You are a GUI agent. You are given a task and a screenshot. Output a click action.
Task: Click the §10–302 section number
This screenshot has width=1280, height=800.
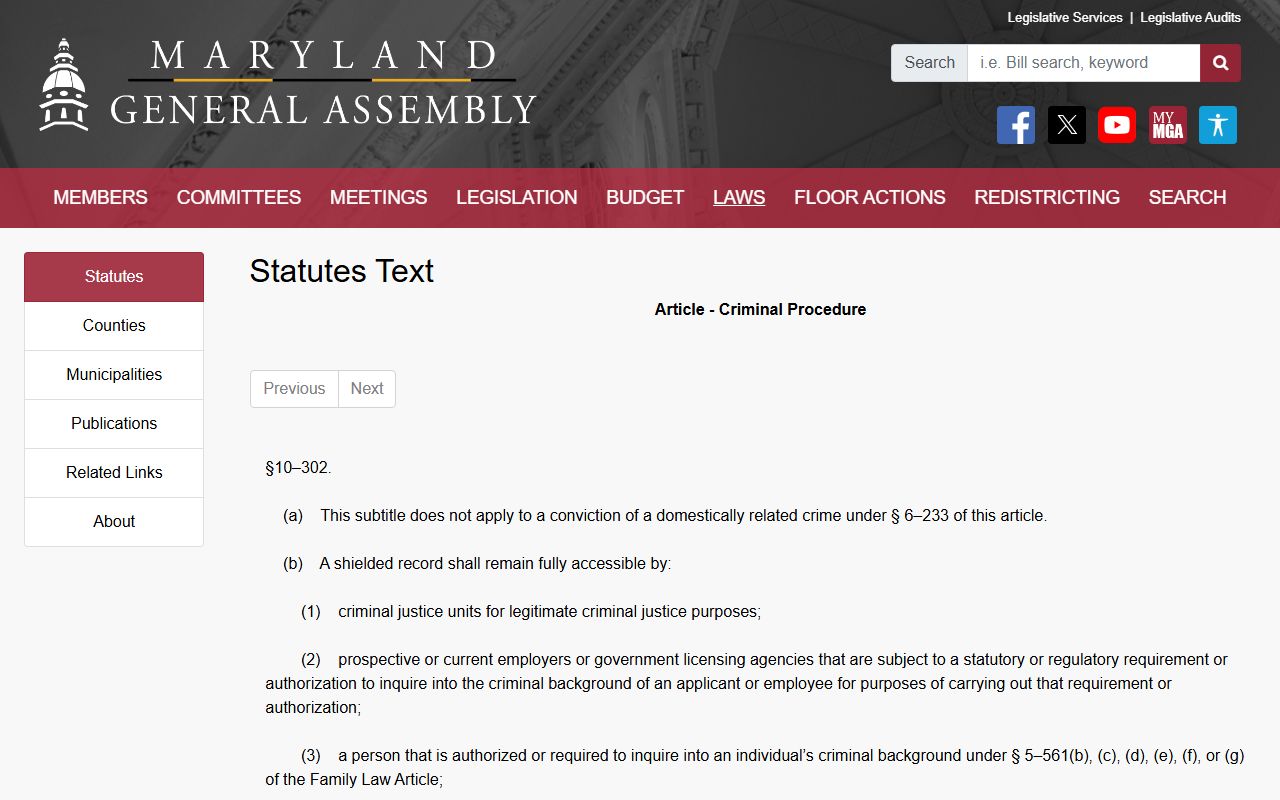[298, 468]
